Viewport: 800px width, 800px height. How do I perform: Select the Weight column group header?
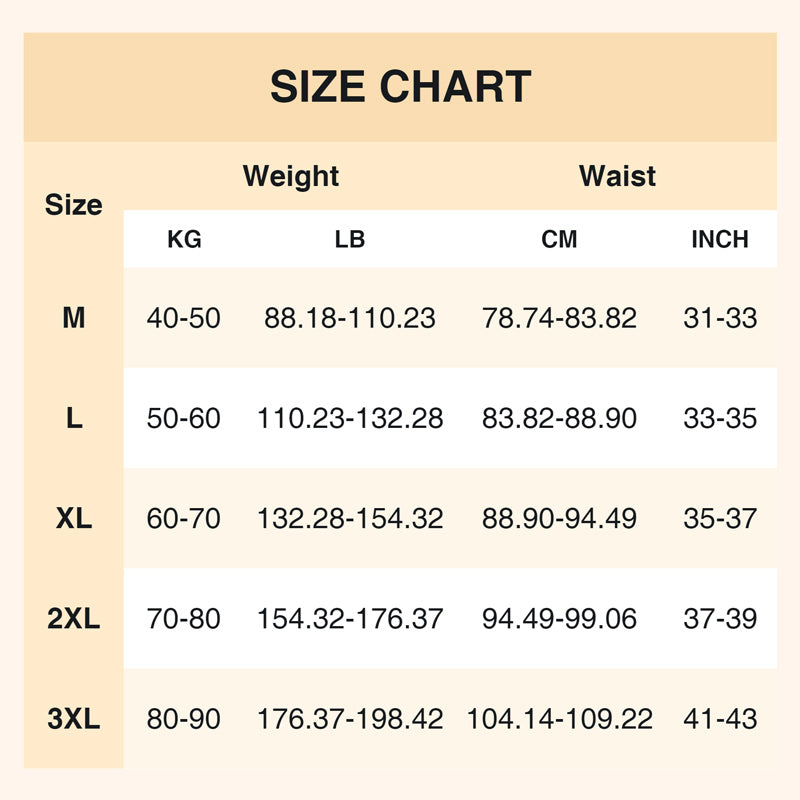[291, 177]
